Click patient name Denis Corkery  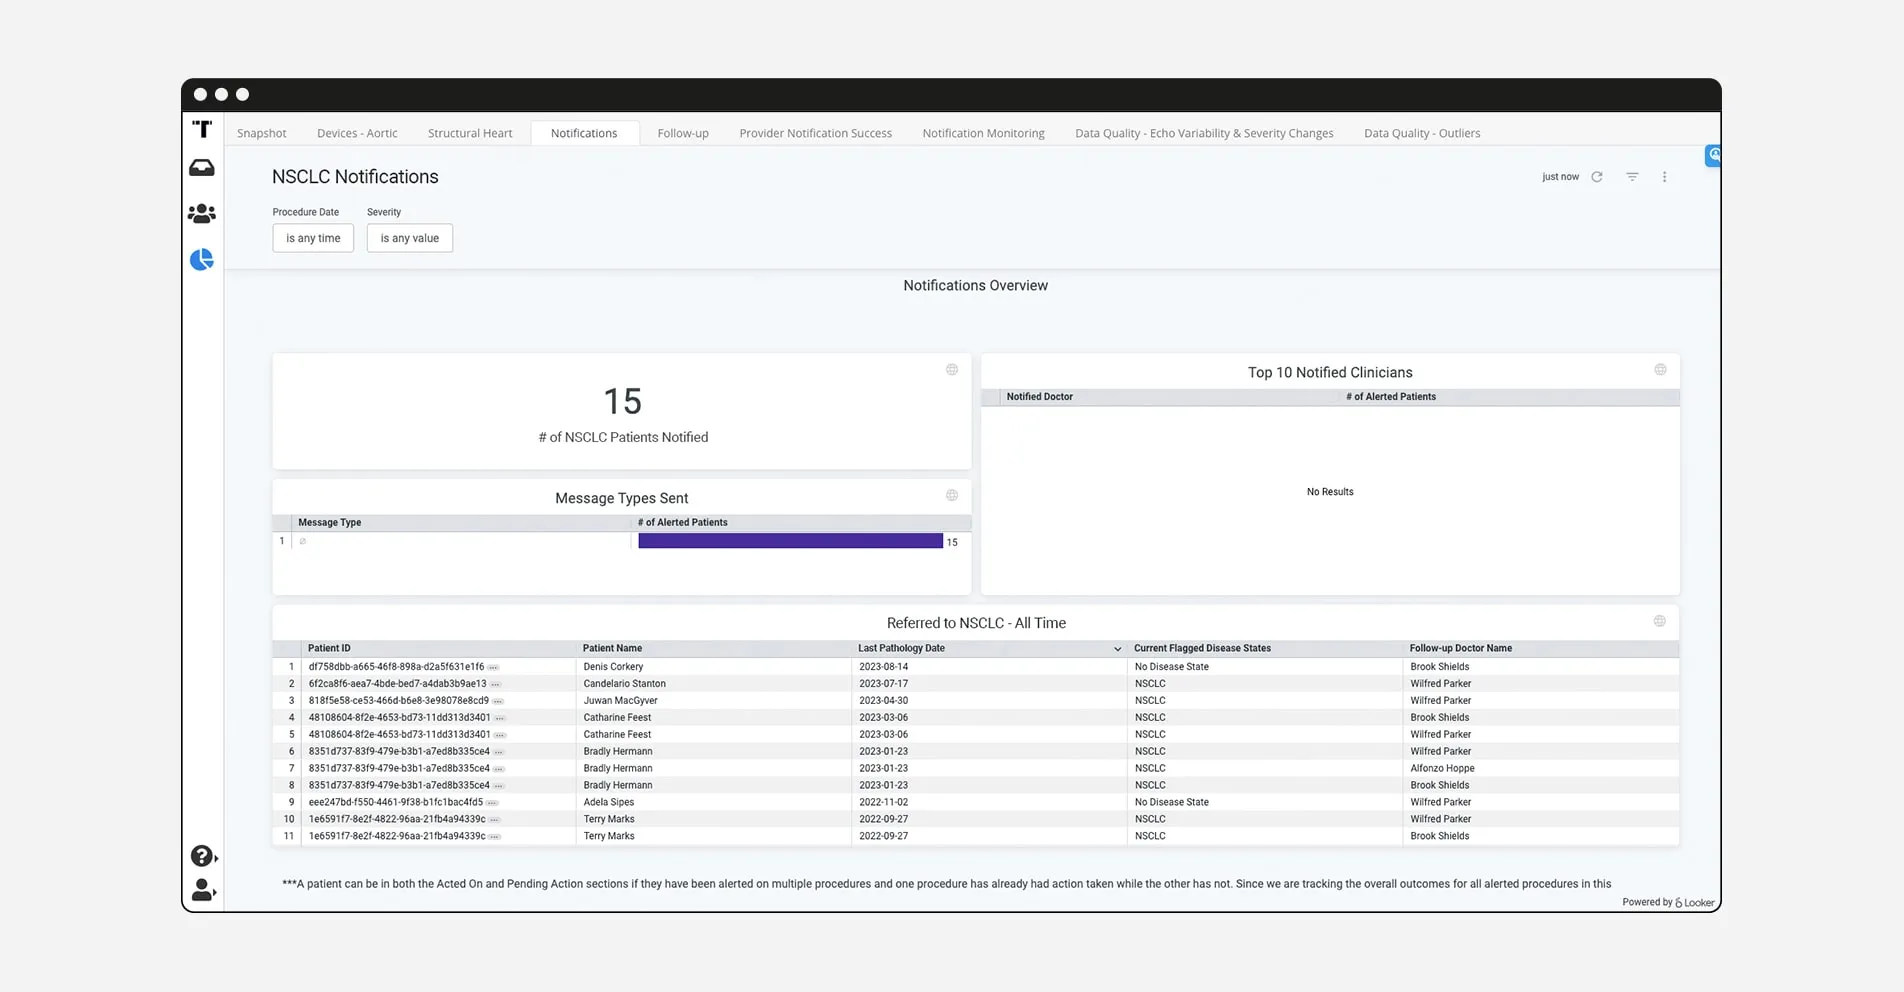click(613, 667)
